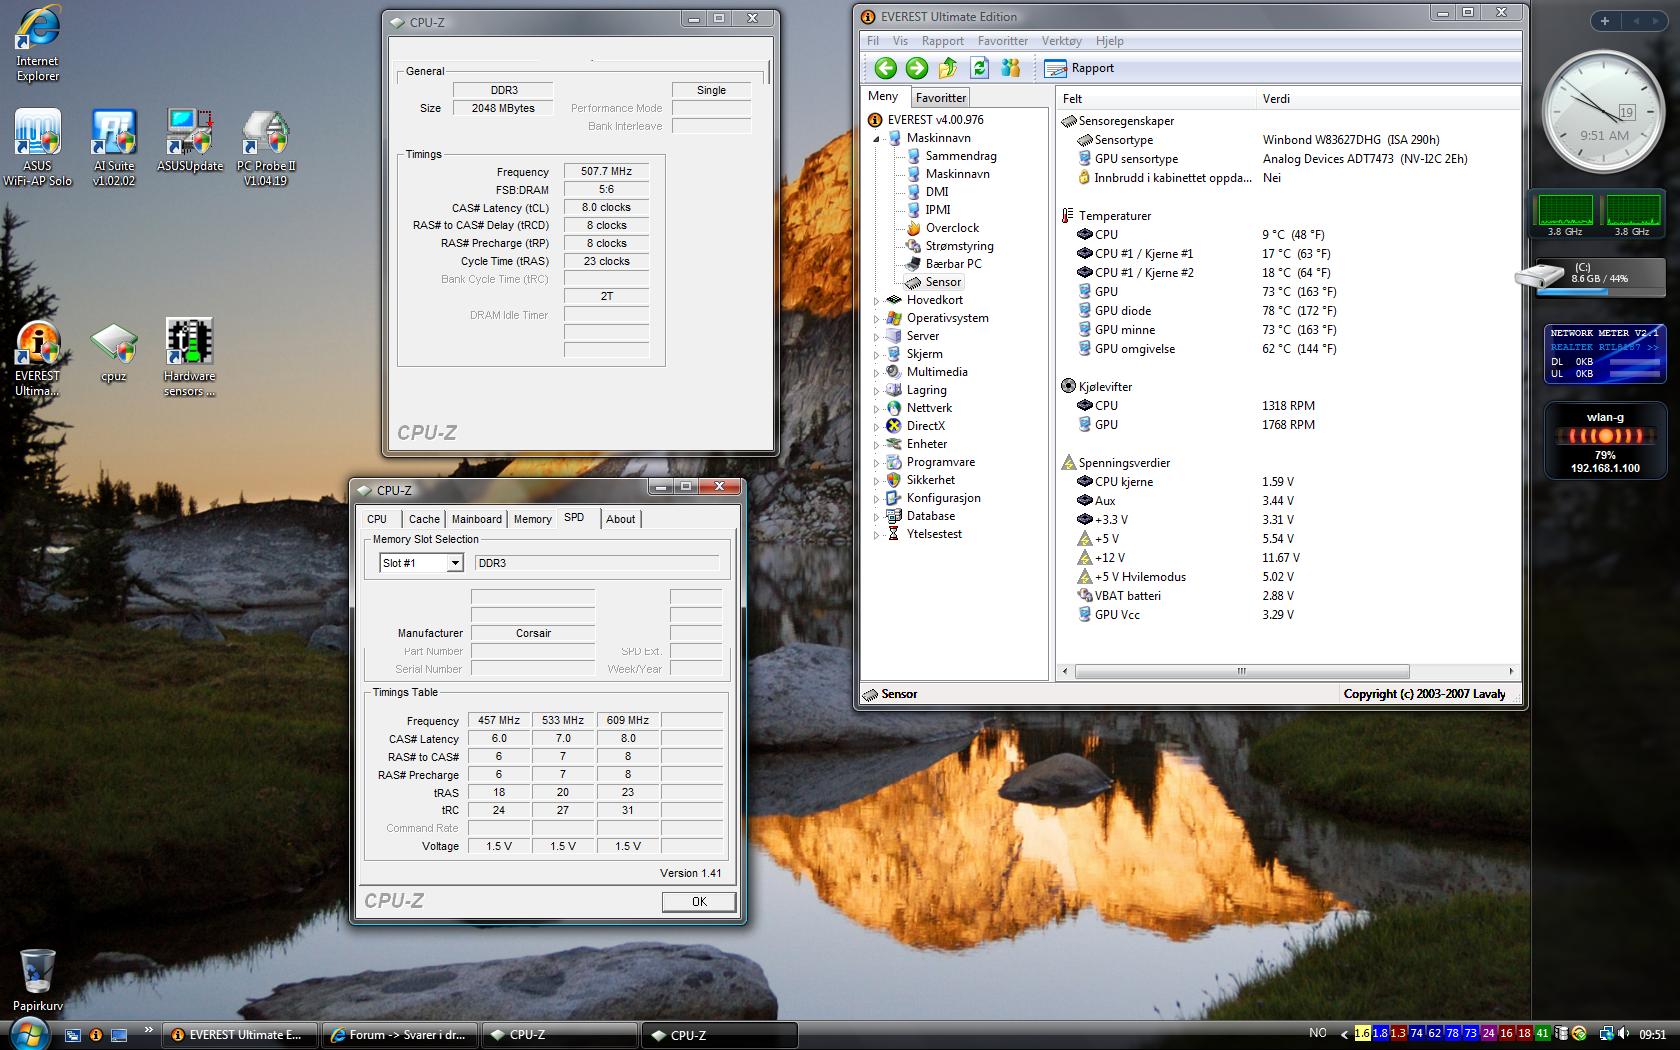Open the Rapport report button in EVEREST toolbar
The image size is (1680, 1050).
pos(1079,68)
